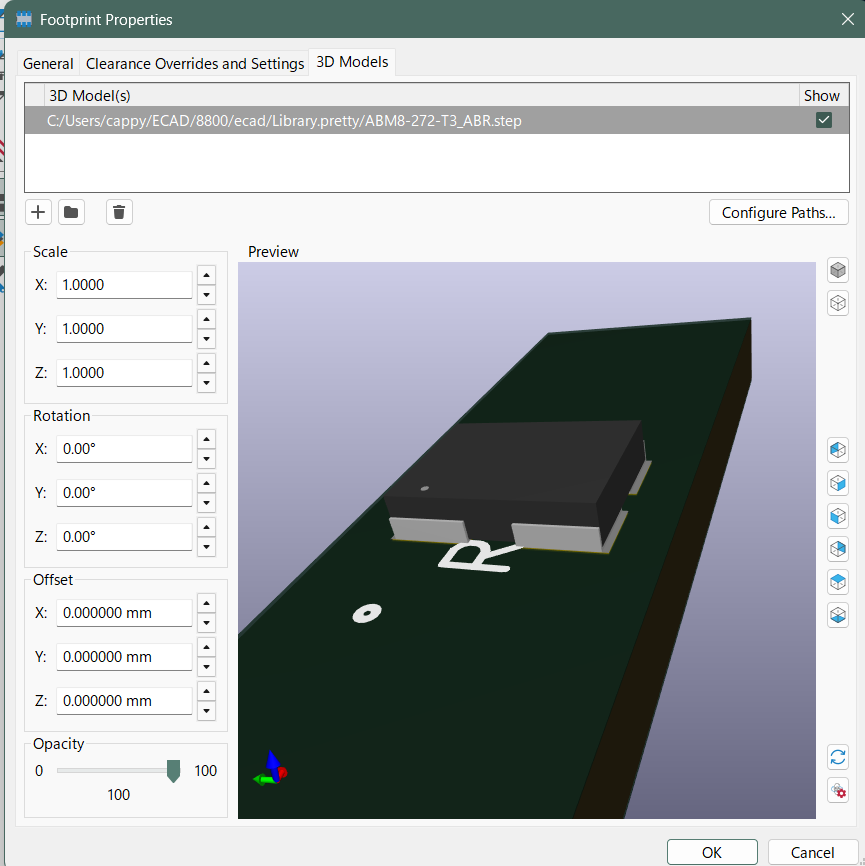Viewport: 865px width, 866px height.
Task: Click the solid gray cube icon beside the preview
Action: (838, 270)
